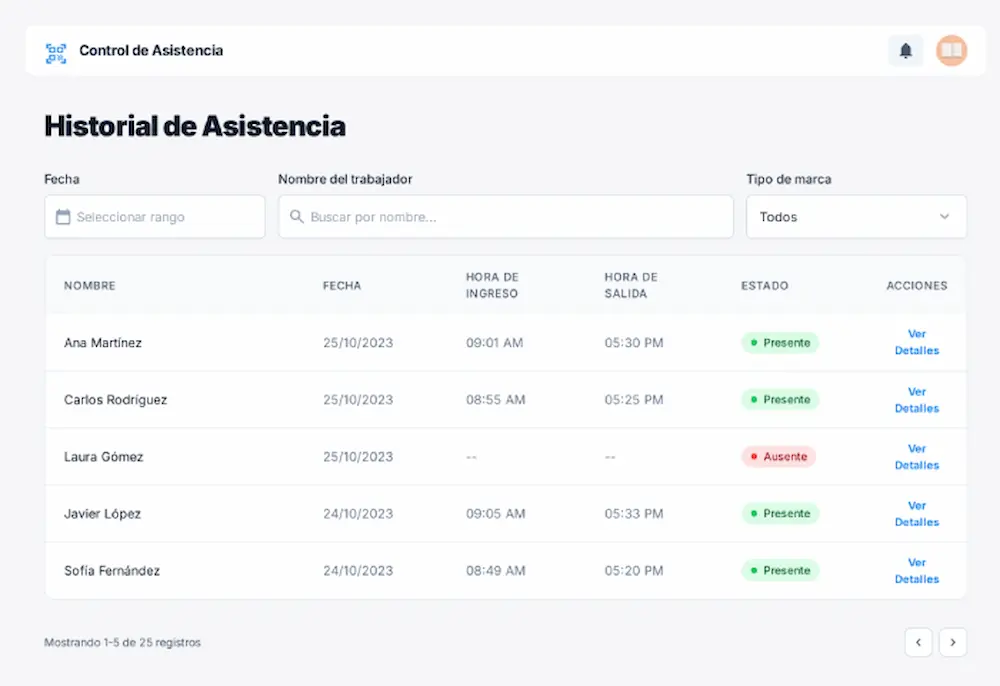
Task: Click the magnifier icon in the name search
Action: pos(296,216)
